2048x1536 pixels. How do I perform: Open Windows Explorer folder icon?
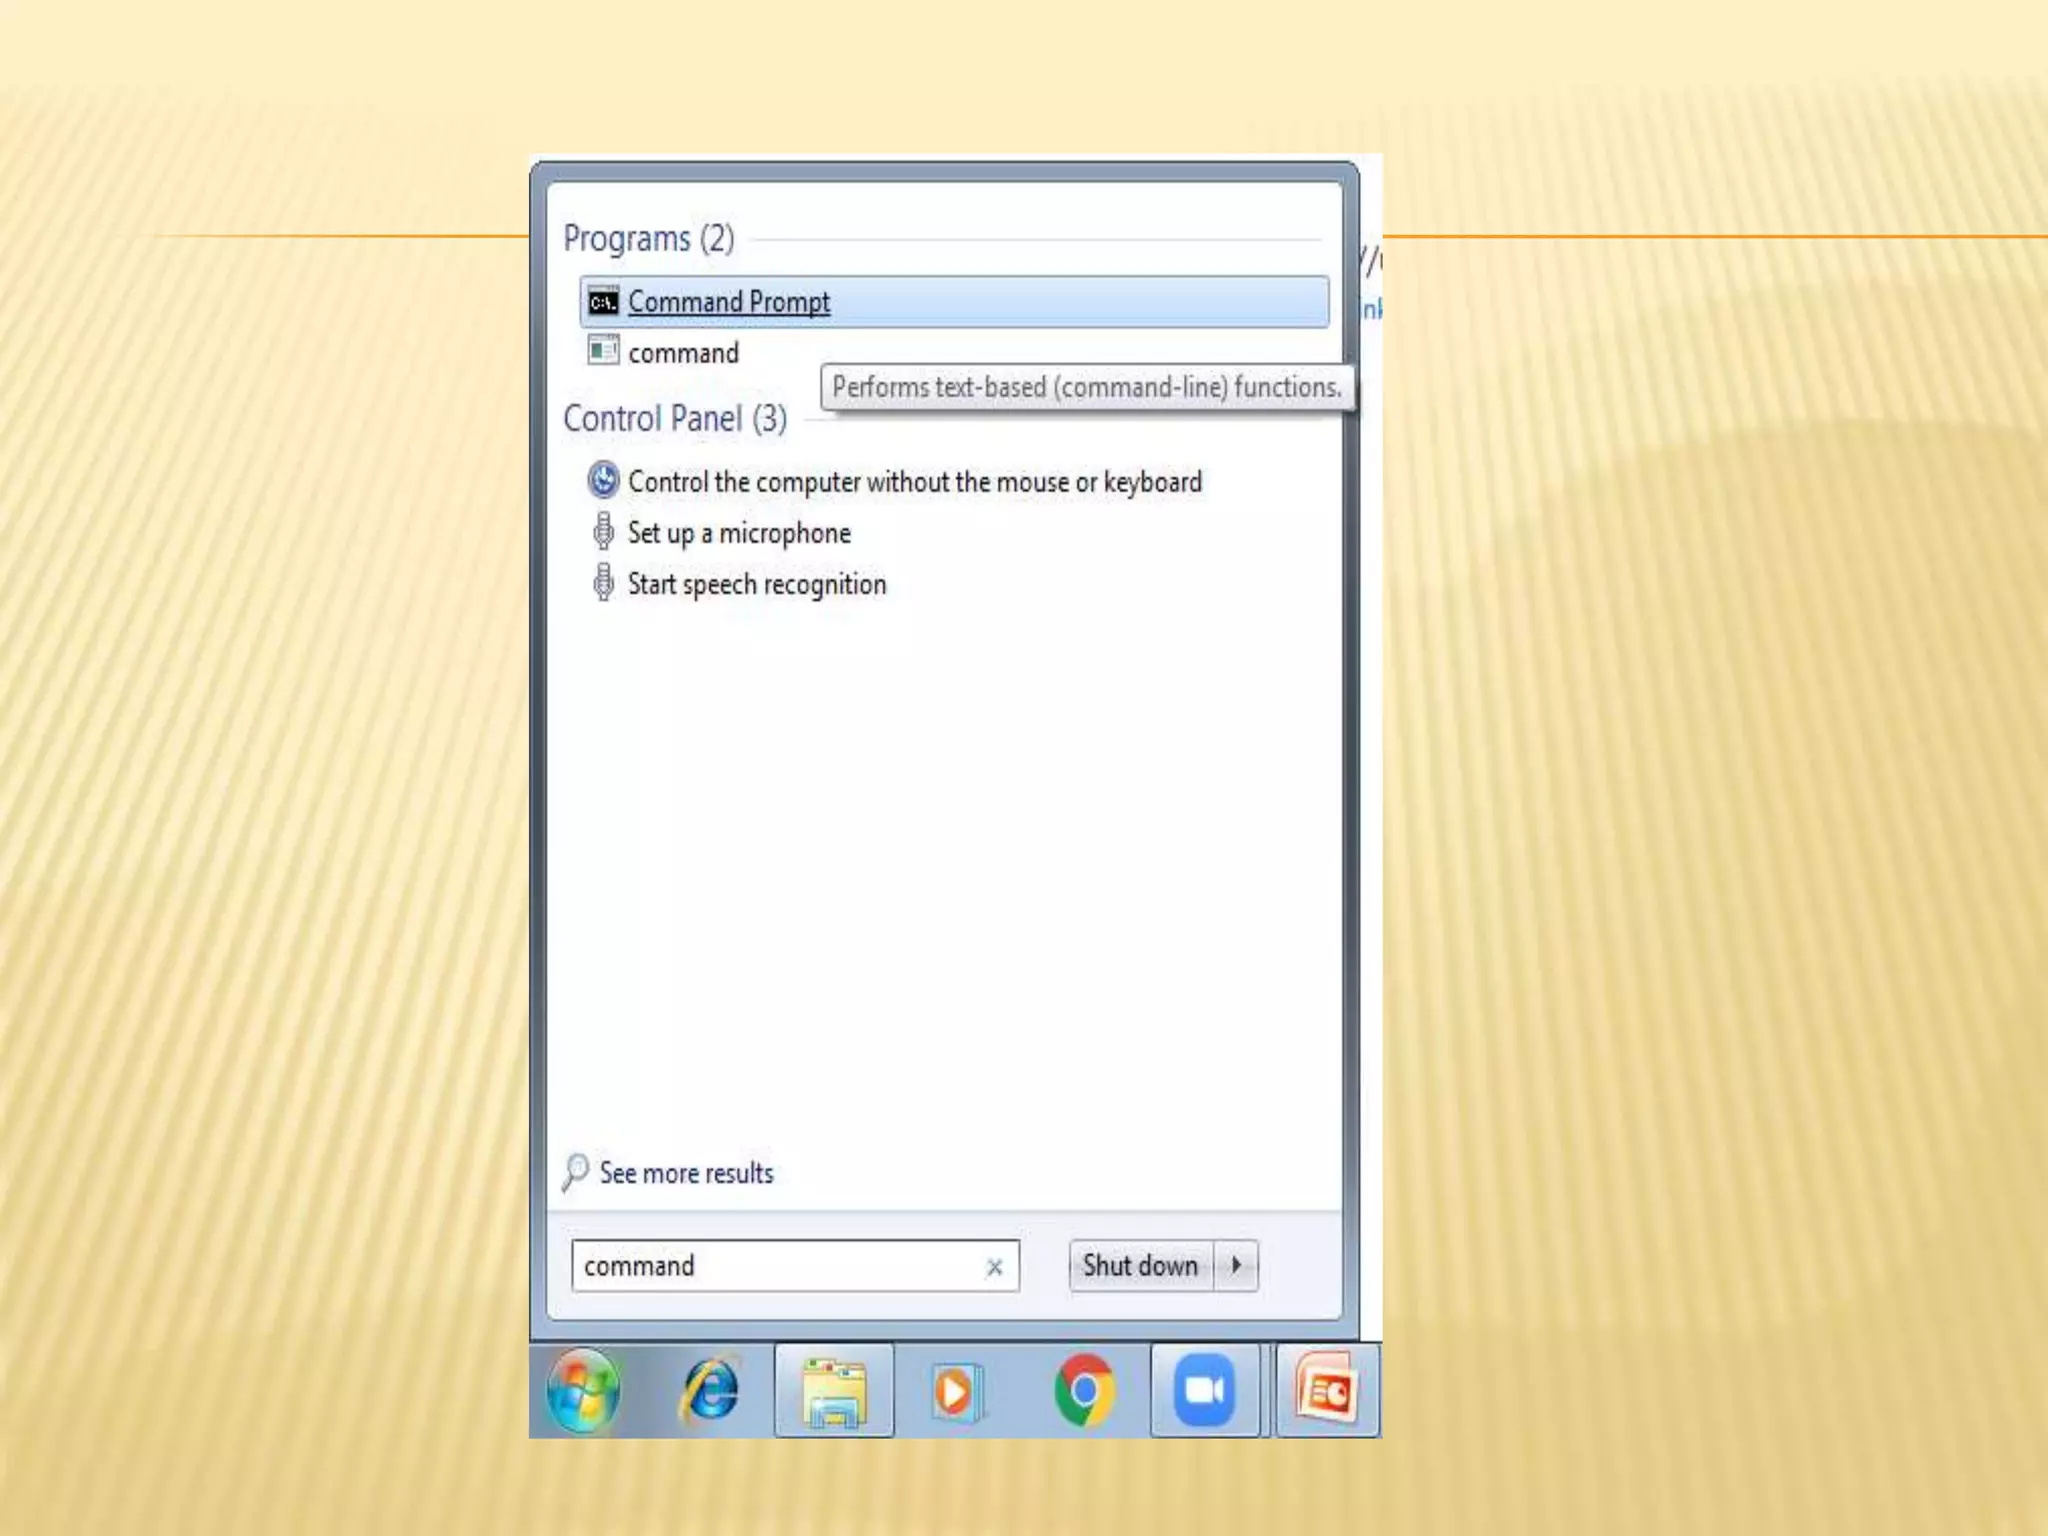click(834, 1391)
